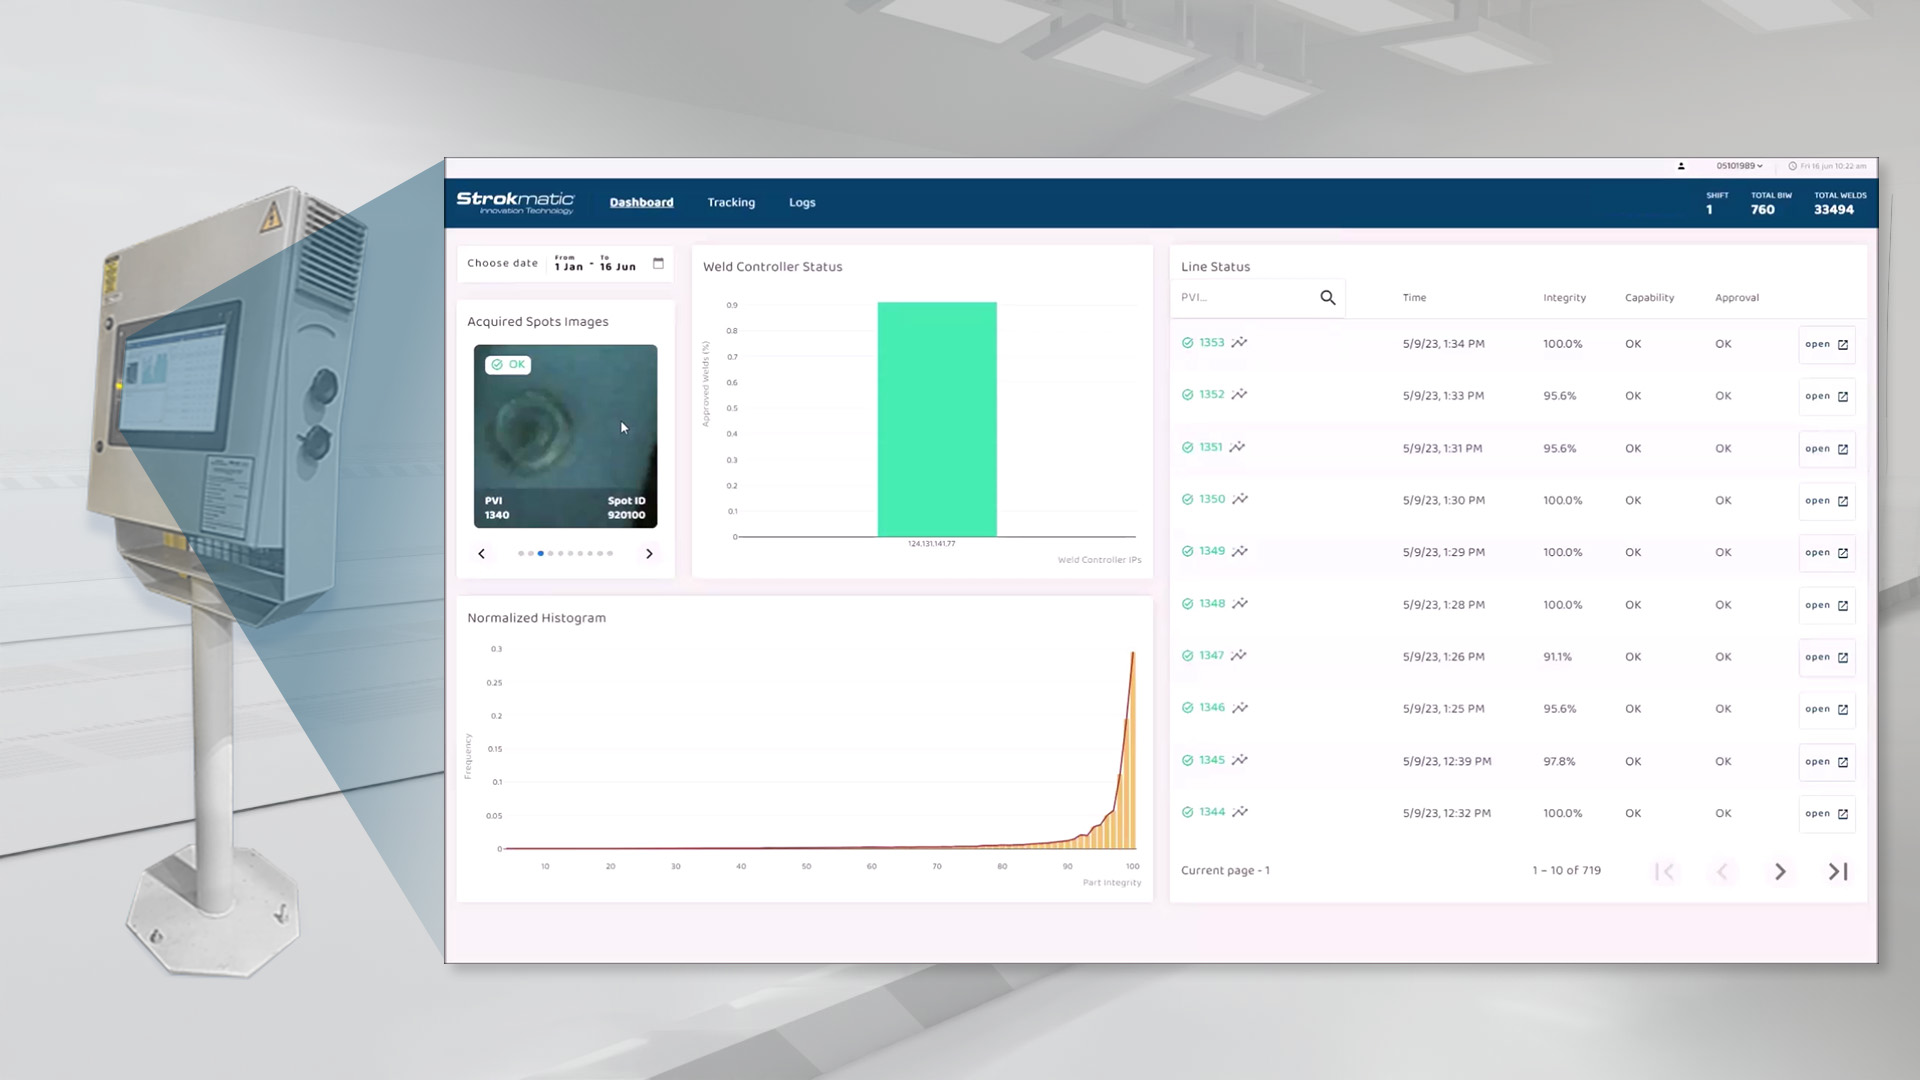Click trend chart icon for PVI 1353
Image resolution: width=1920 pixels, height=1080 pixels.
(x=1239, y=343)
